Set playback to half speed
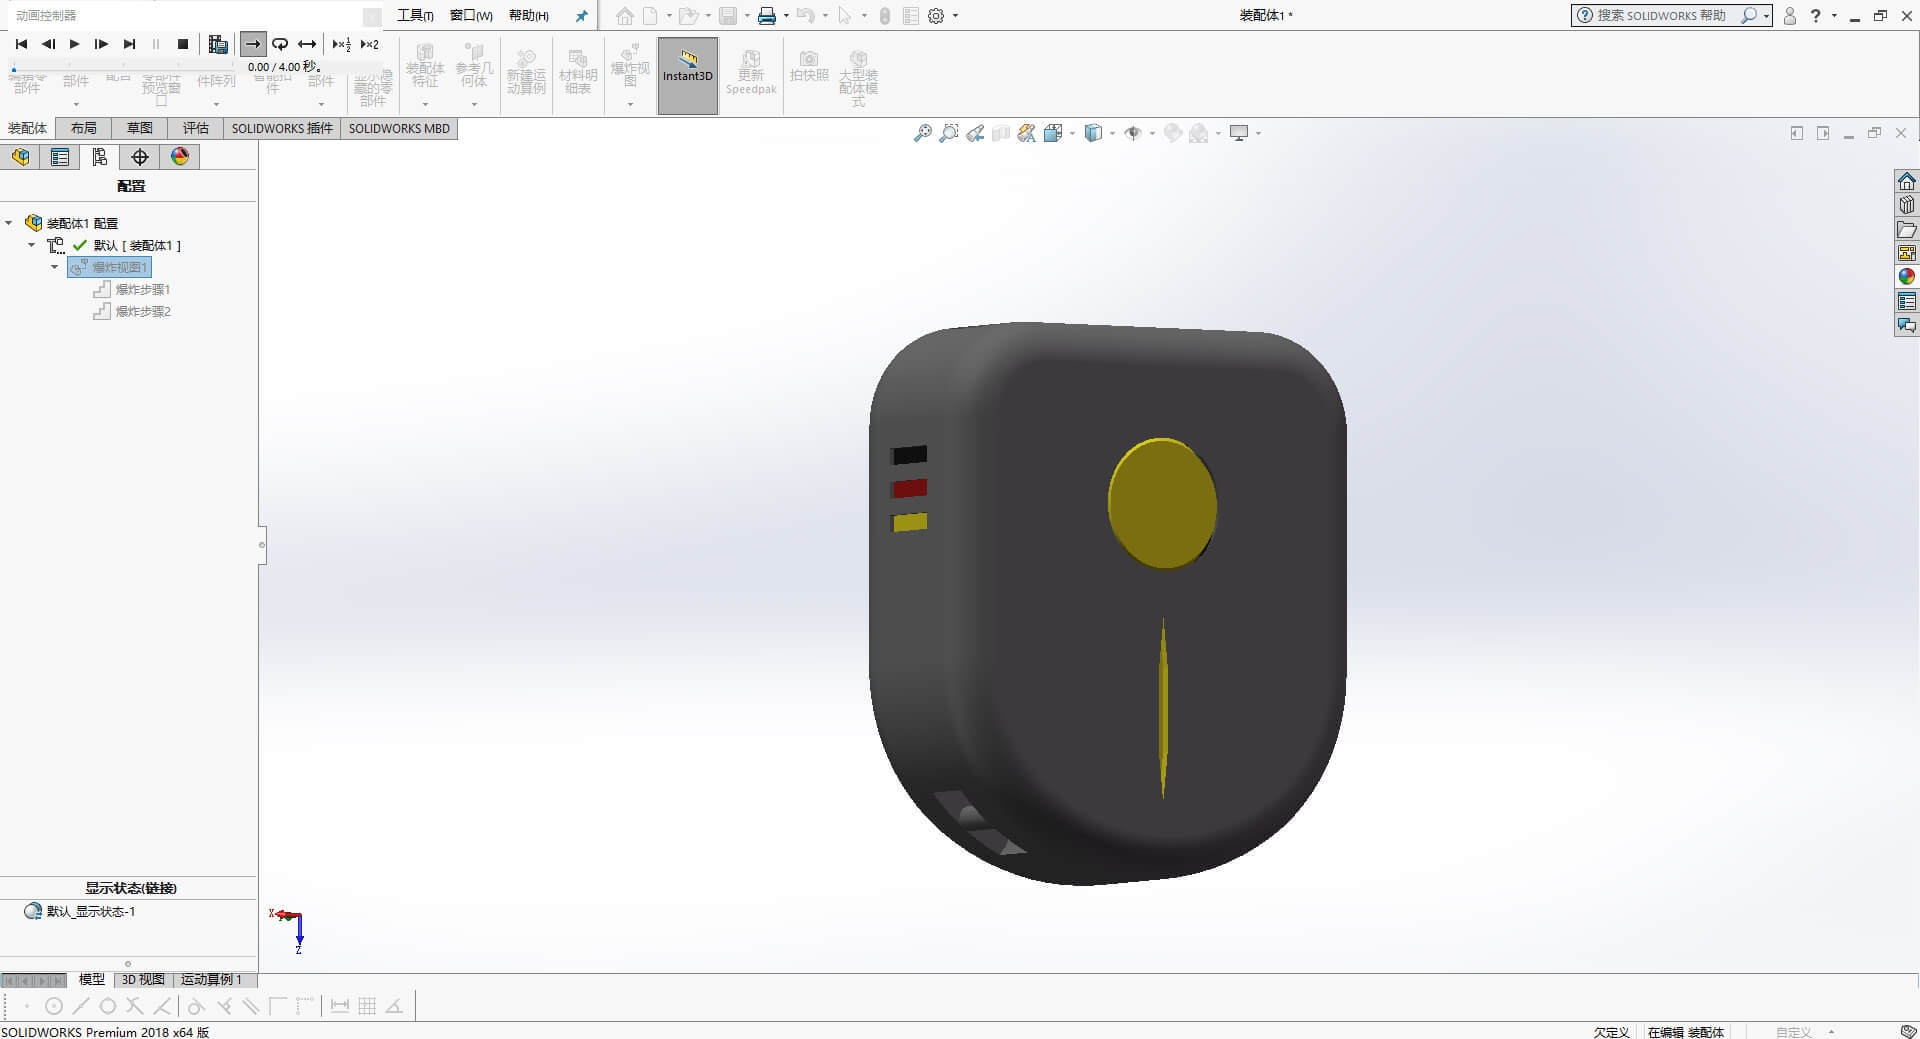 (x=342, y=44)
